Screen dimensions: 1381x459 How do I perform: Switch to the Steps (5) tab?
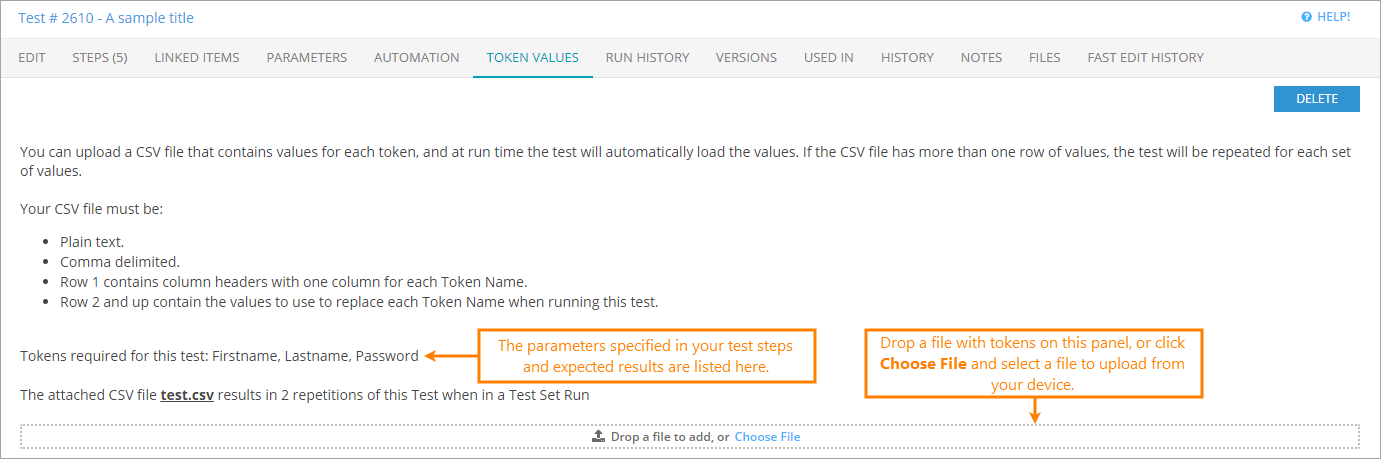[x=100, y=58]
